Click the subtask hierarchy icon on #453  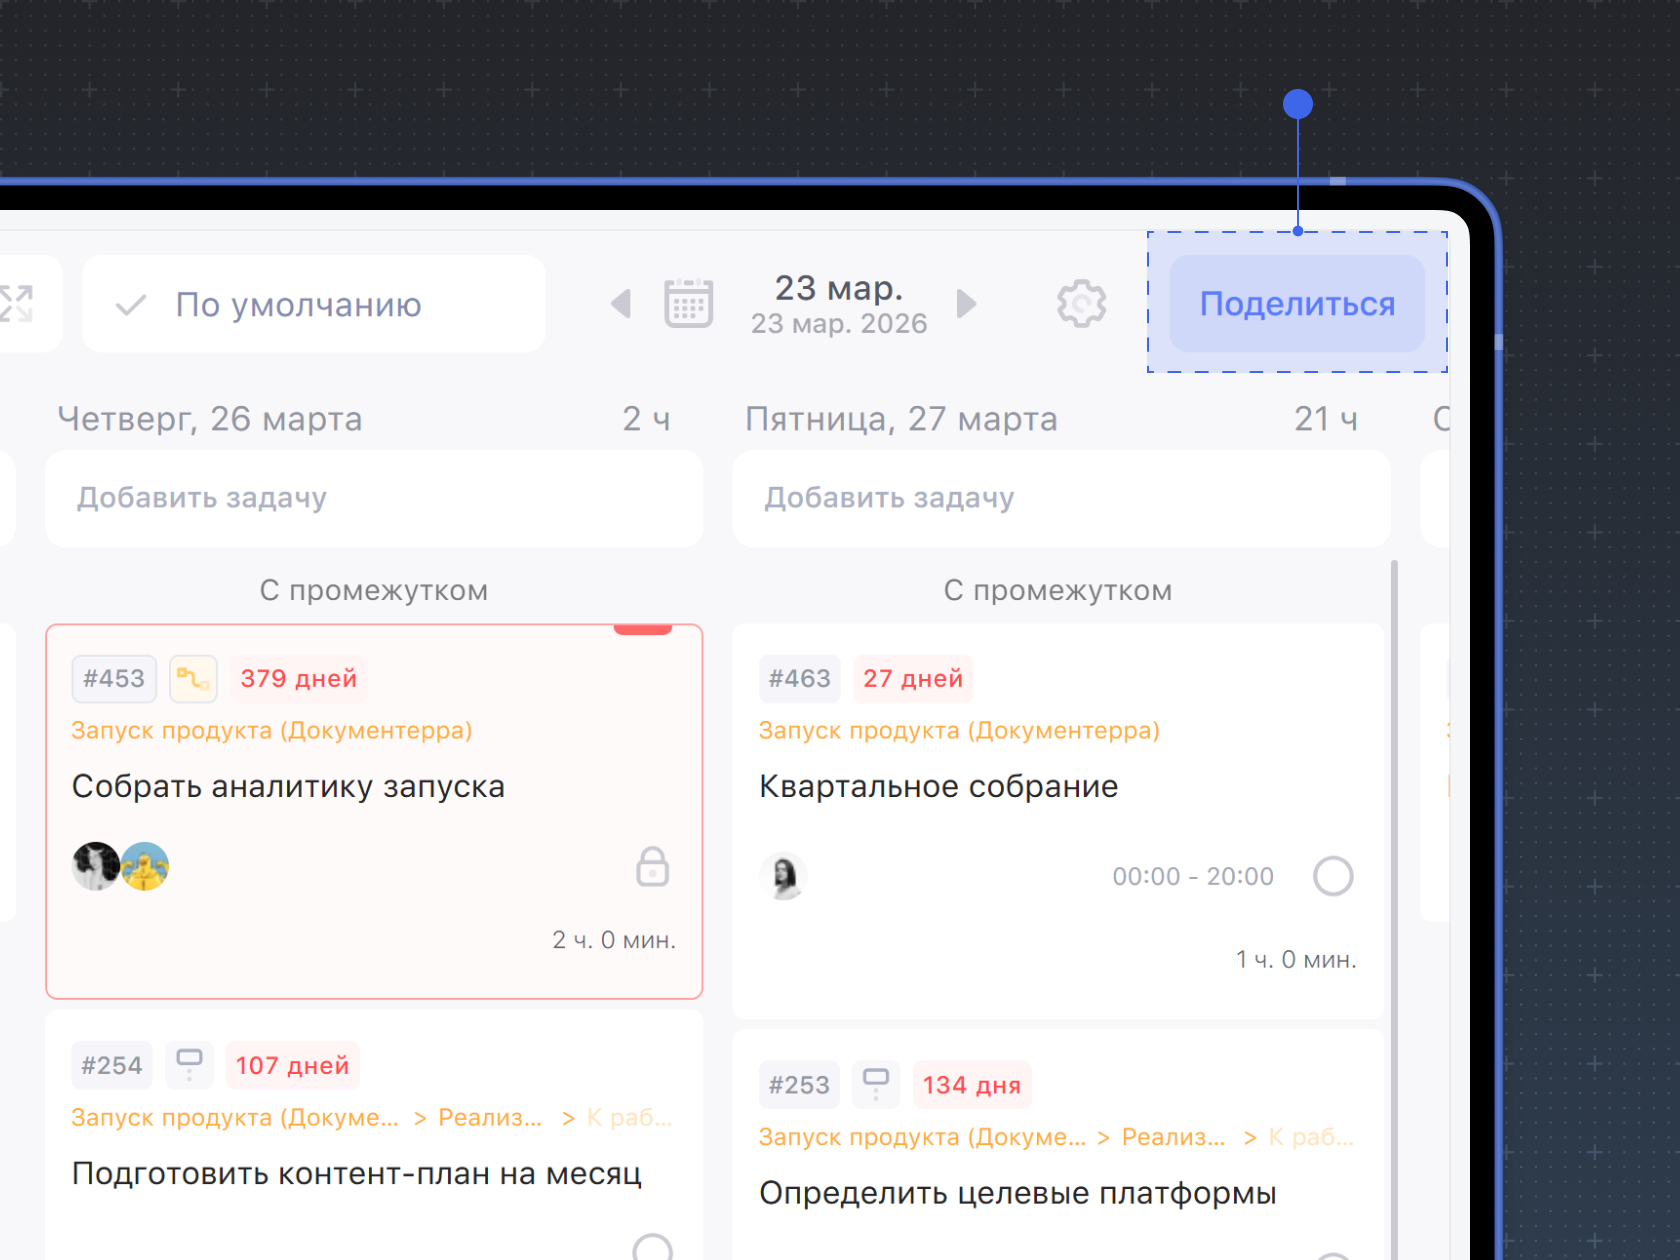tap(193, 679)
